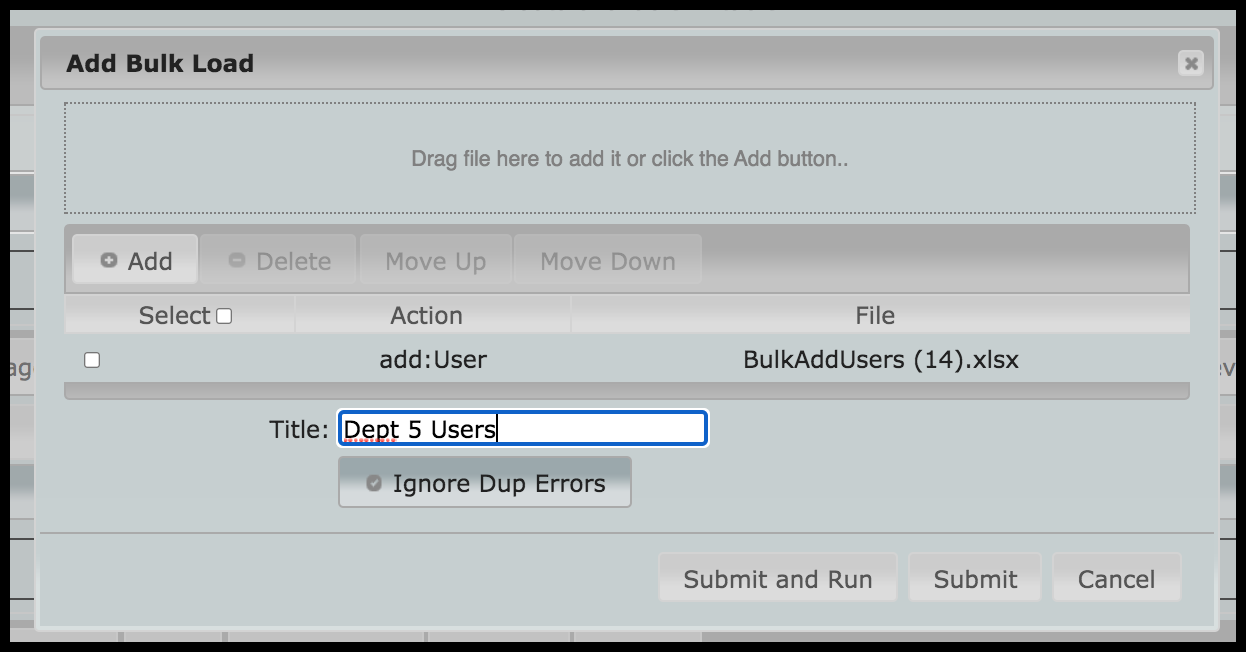Click the File column header
1246x652 pixels.
[x=875, y=315]
